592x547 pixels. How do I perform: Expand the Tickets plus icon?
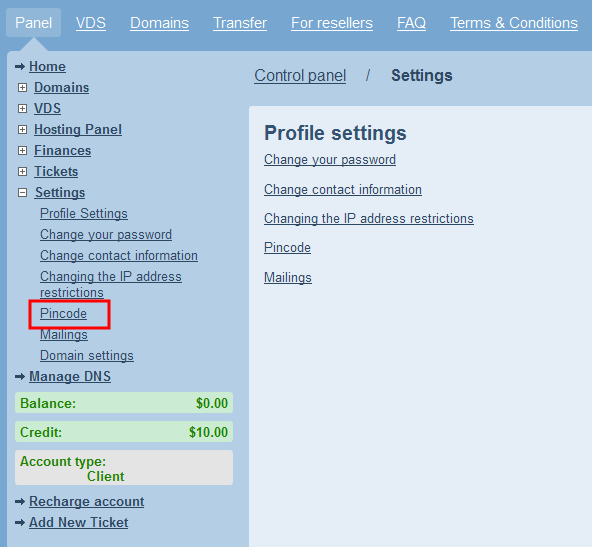[x=23, y=171]
